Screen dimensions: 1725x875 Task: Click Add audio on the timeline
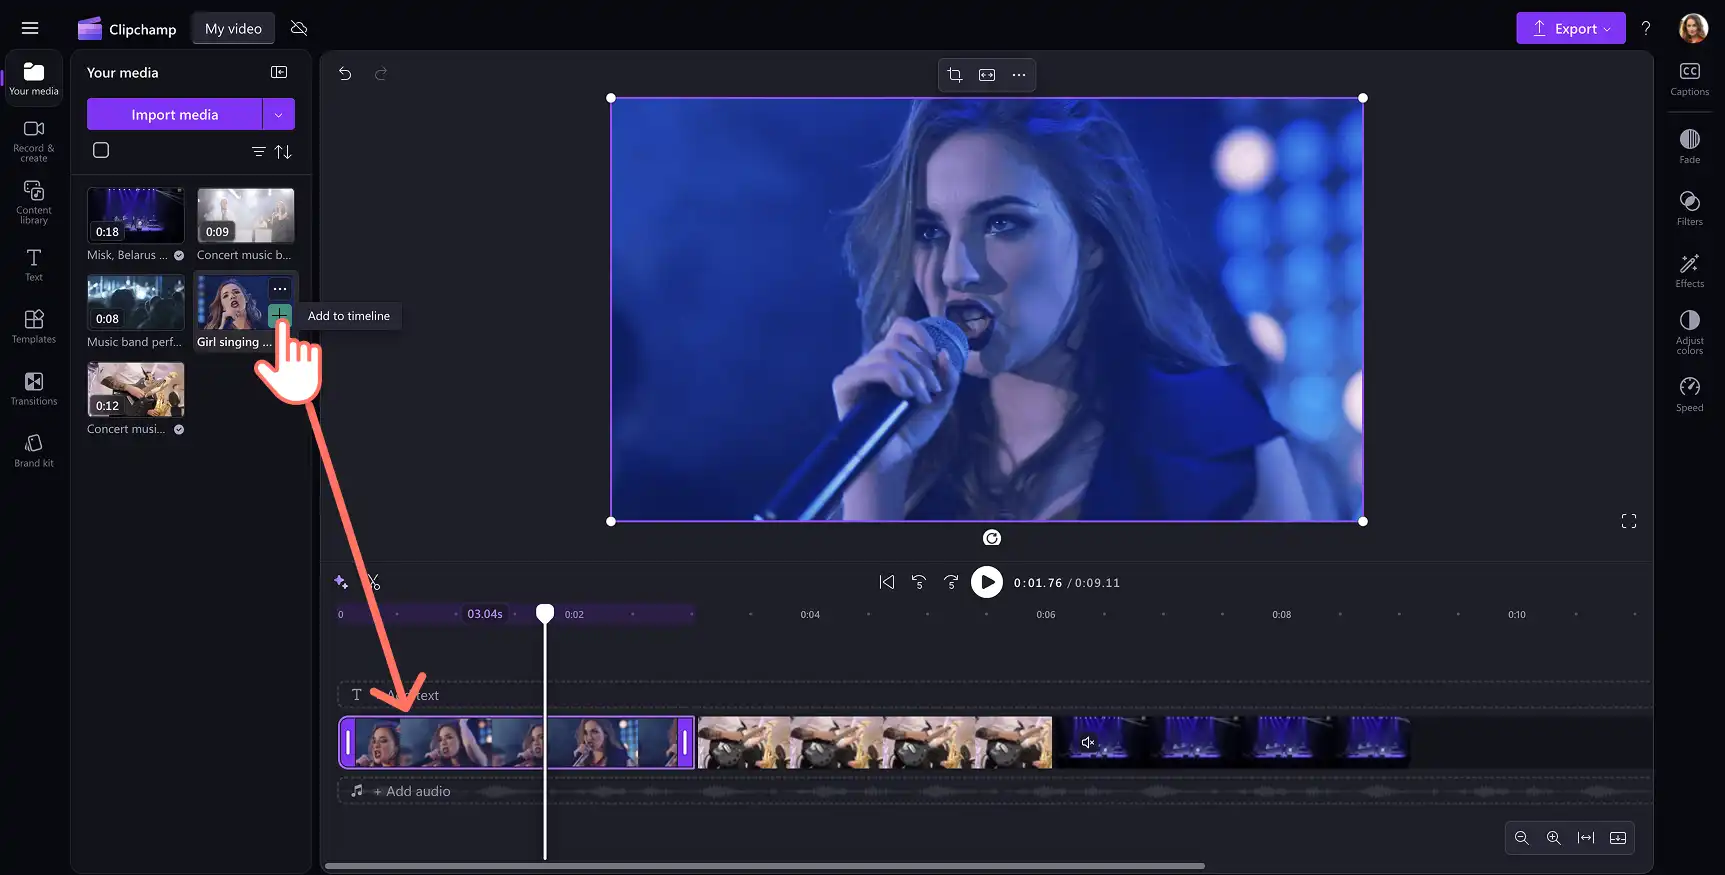click(x=412, y=791)
